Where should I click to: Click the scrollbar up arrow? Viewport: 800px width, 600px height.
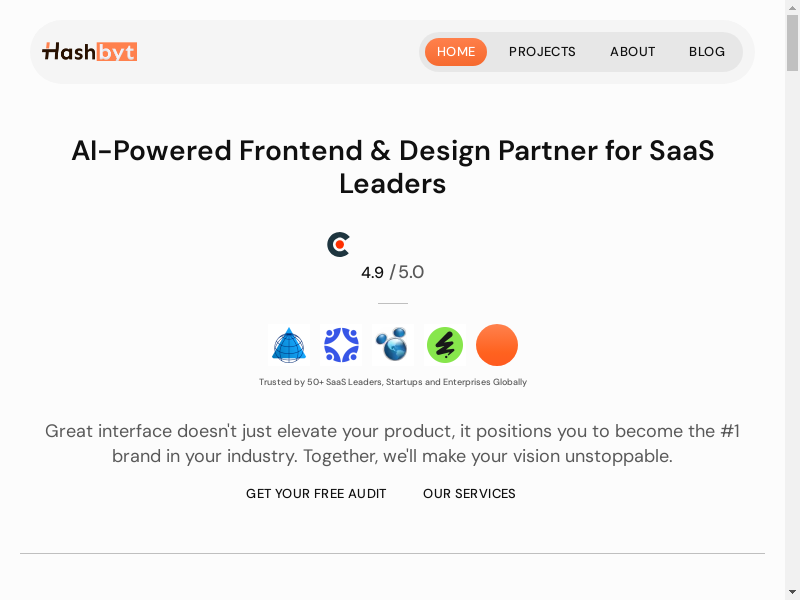[792, 7]
